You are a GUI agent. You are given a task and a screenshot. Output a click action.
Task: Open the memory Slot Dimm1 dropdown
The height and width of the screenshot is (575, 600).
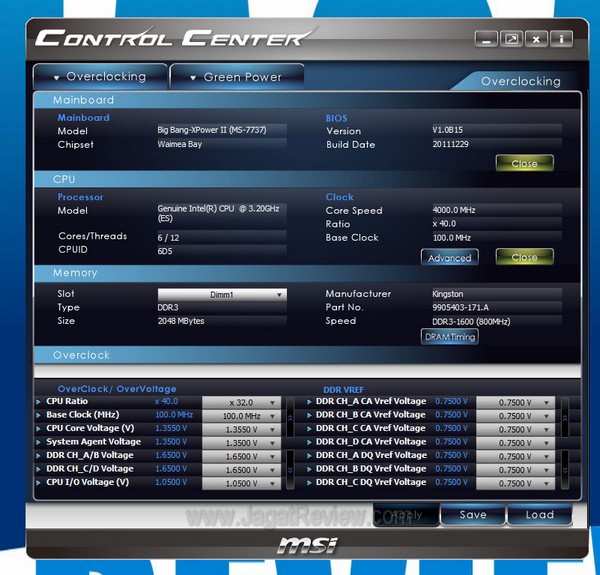tap(222, 295)
